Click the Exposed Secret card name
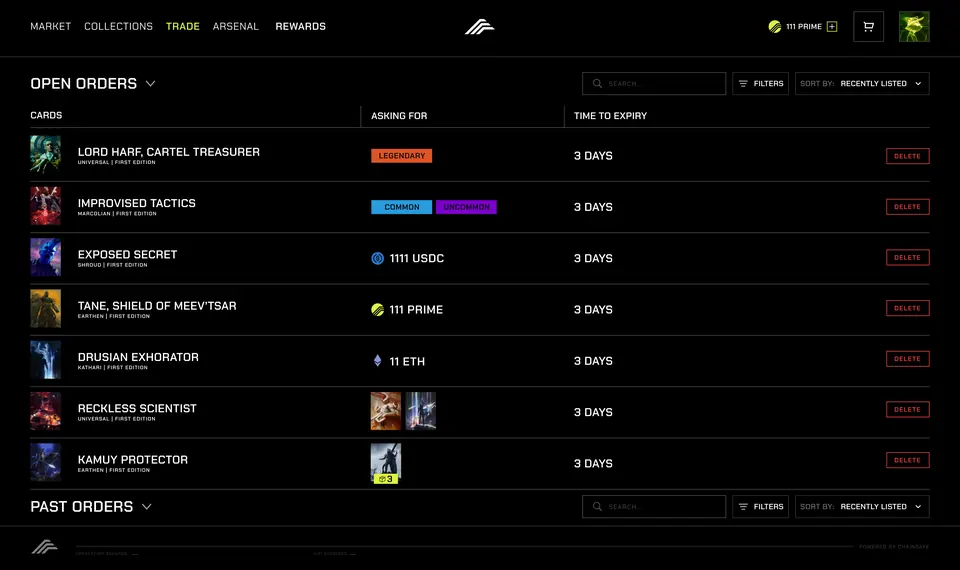960x570 pixels. click(x=127, y=255)
